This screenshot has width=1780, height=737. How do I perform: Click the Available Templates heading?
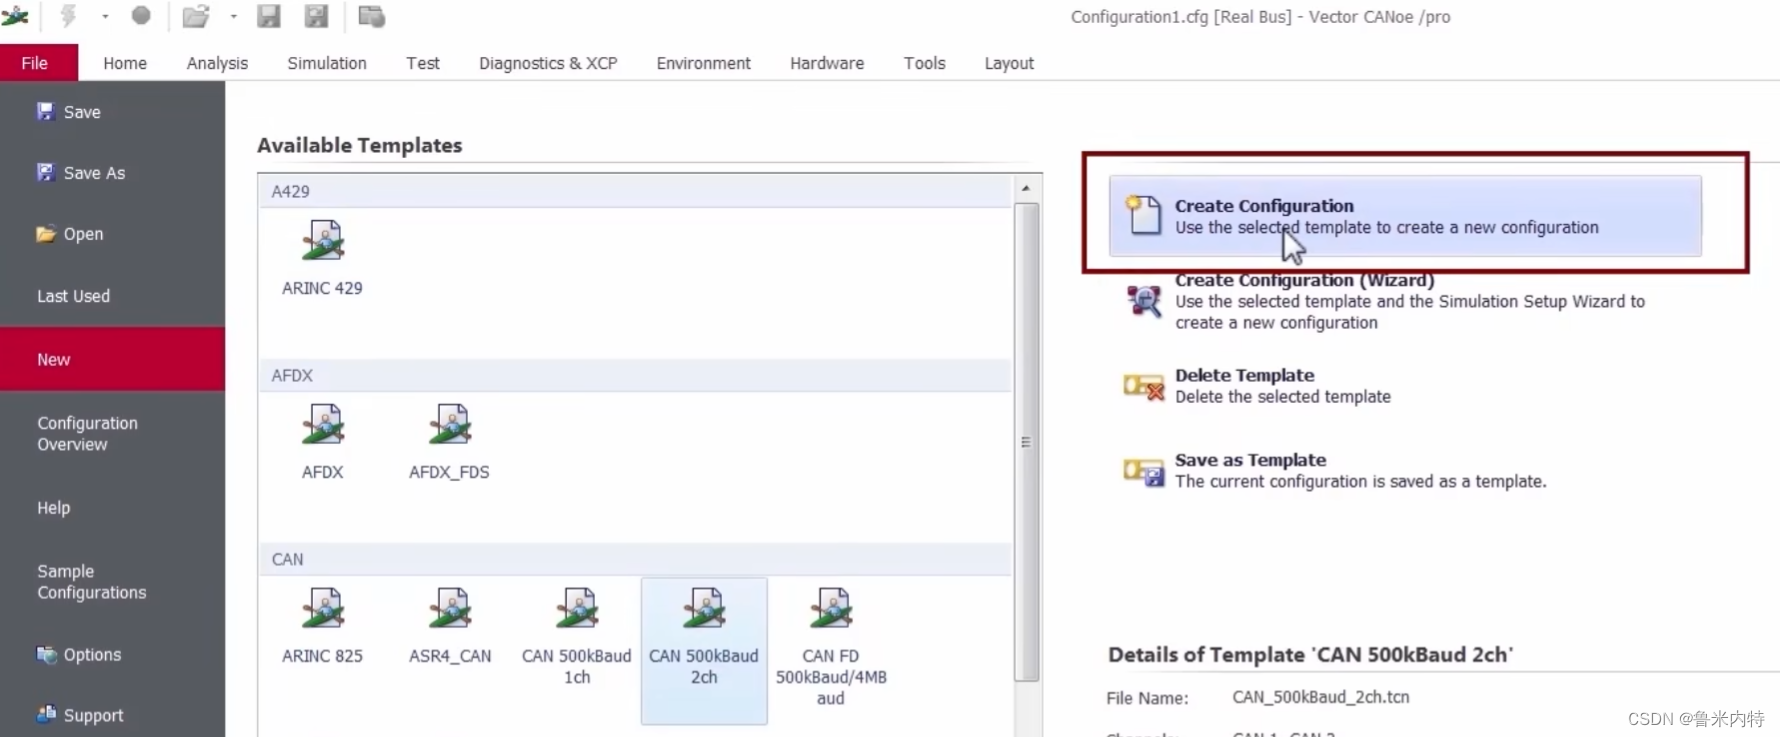click(360, 145)
